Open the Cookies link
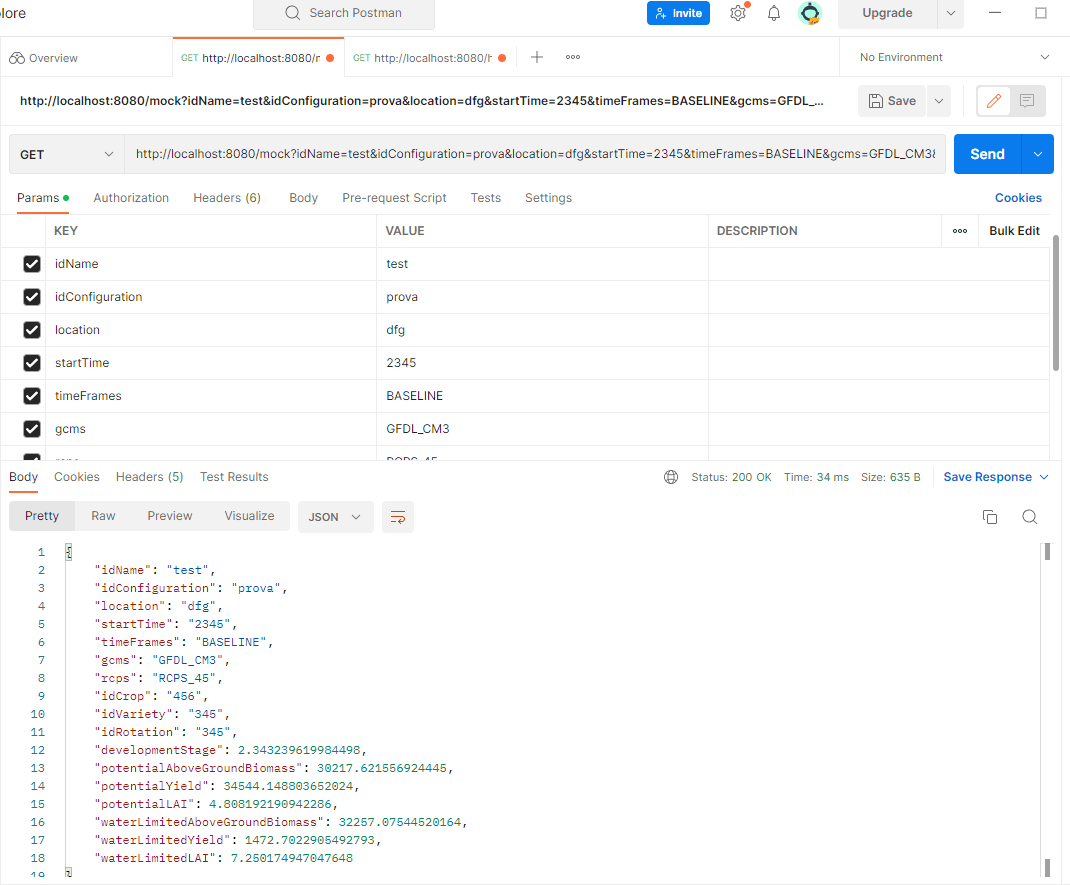Viewport: 1070px width, 885px height. [1018, 198]
